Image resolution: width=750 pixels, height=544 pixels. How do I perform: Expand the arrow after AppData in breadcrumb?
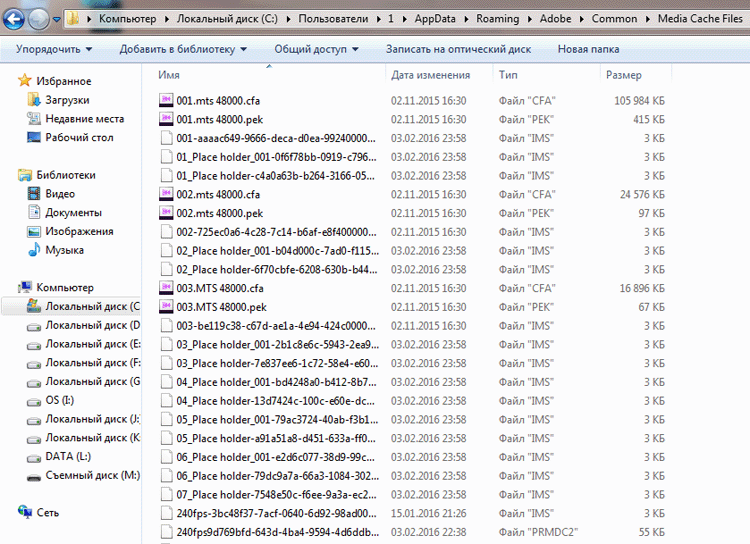click(466, 19)
